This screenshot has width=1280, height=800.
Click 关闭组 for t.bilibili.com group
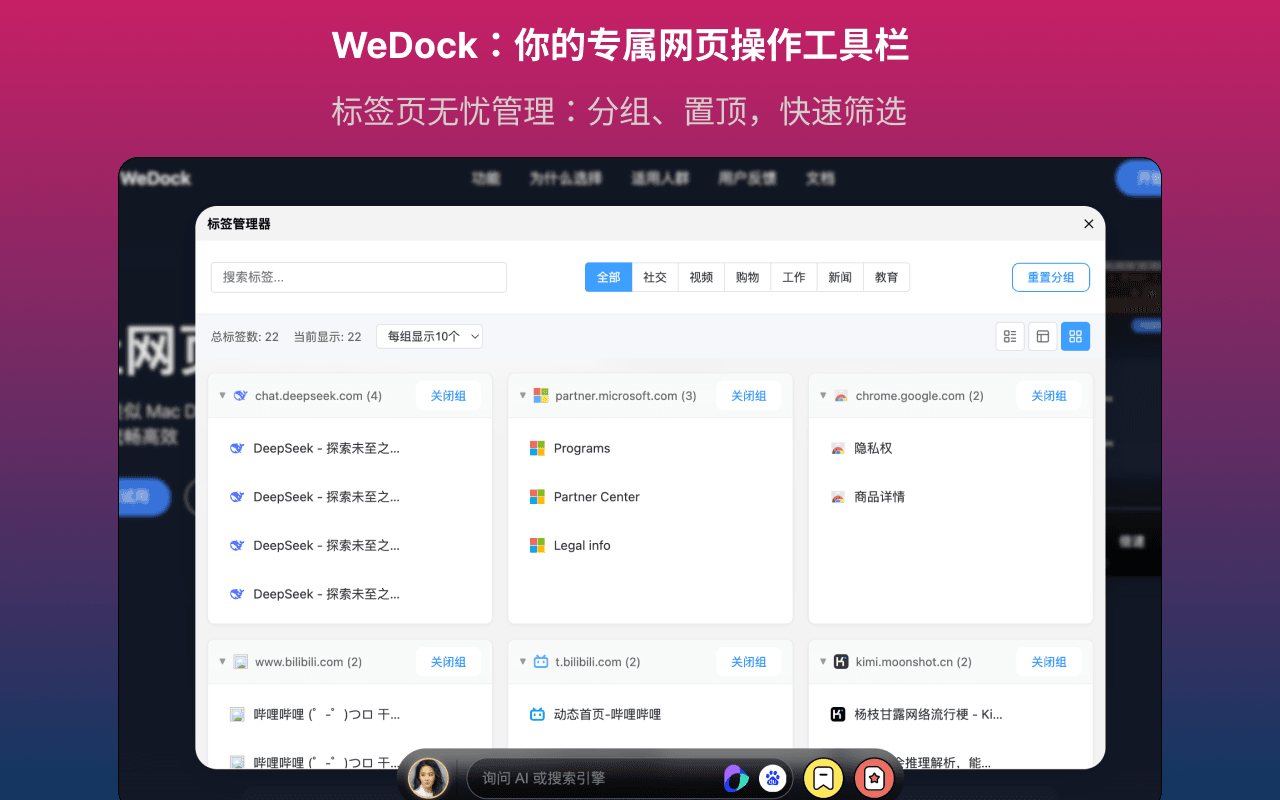pyautogui.click(x=749, y=662)
